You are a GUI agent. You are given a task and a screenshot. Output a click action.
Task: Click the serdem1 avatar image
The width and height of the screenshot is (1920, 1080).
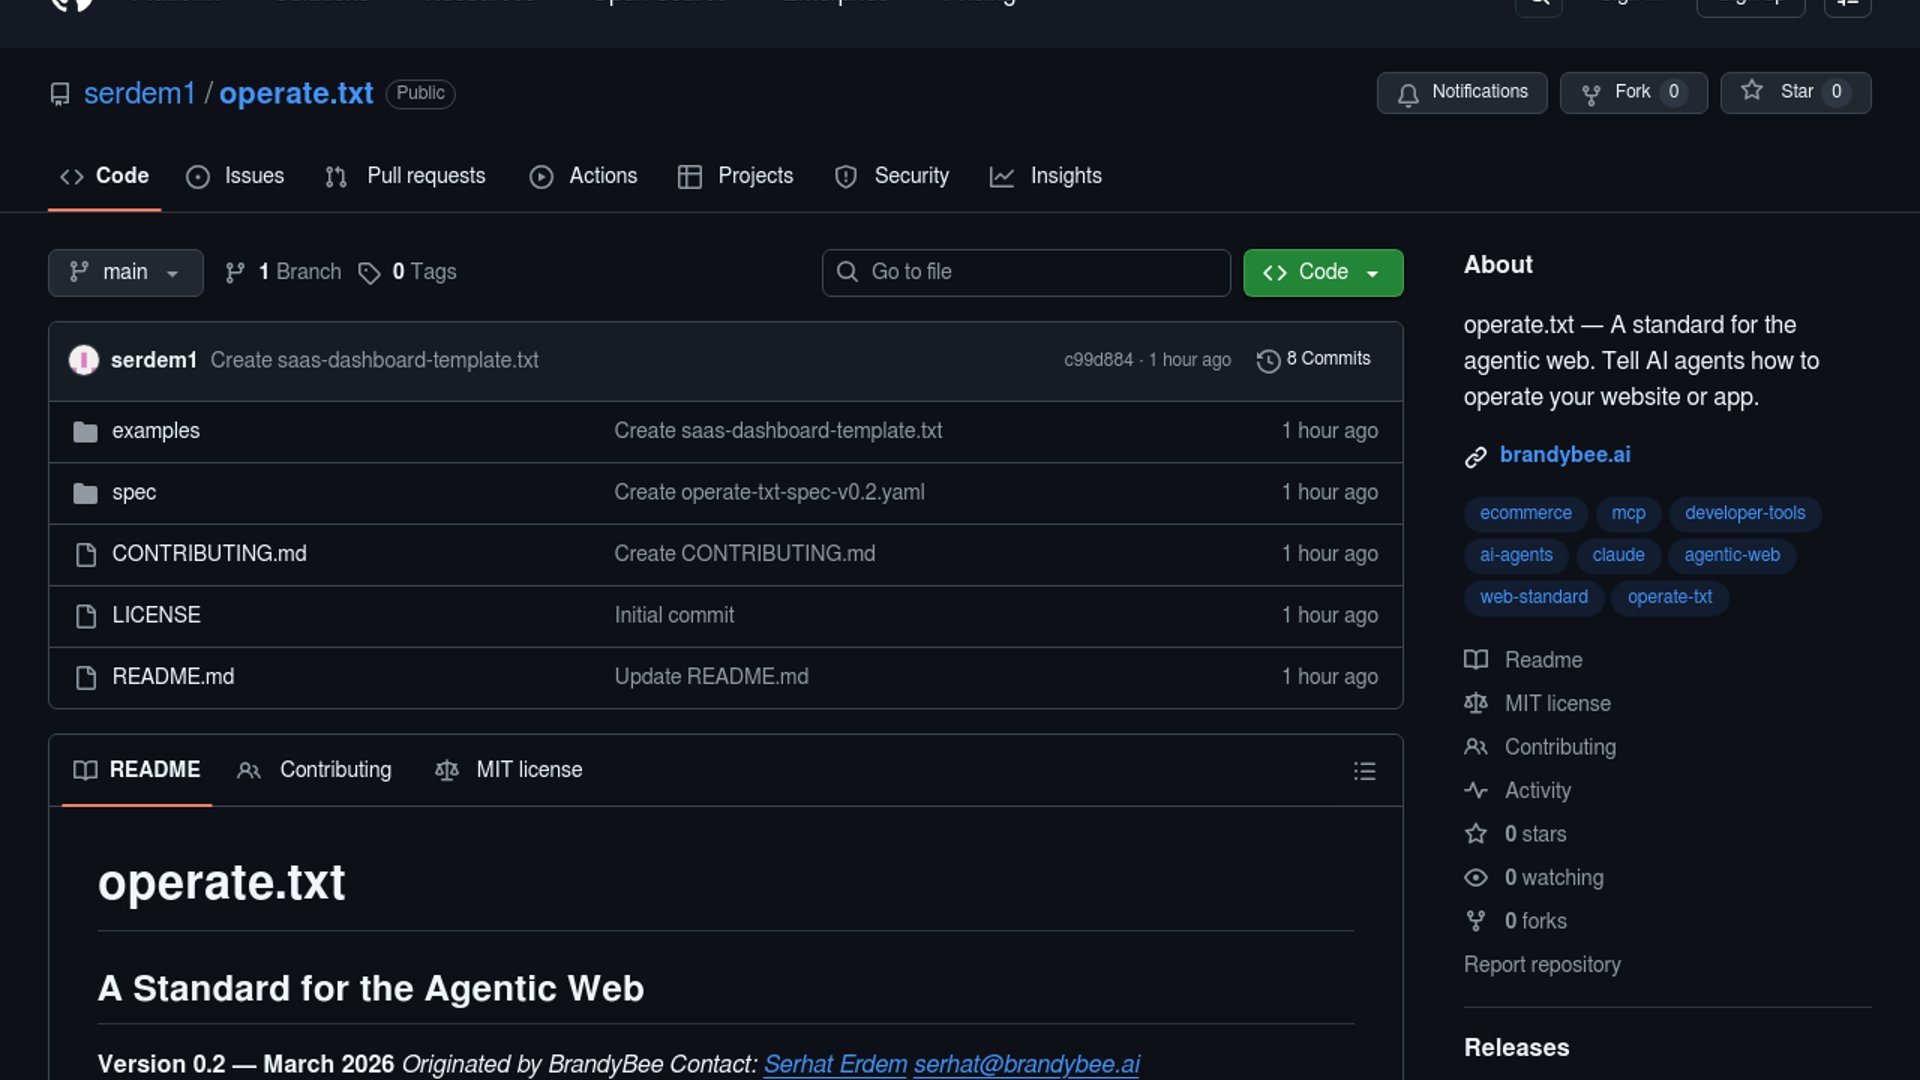[84, 360]
